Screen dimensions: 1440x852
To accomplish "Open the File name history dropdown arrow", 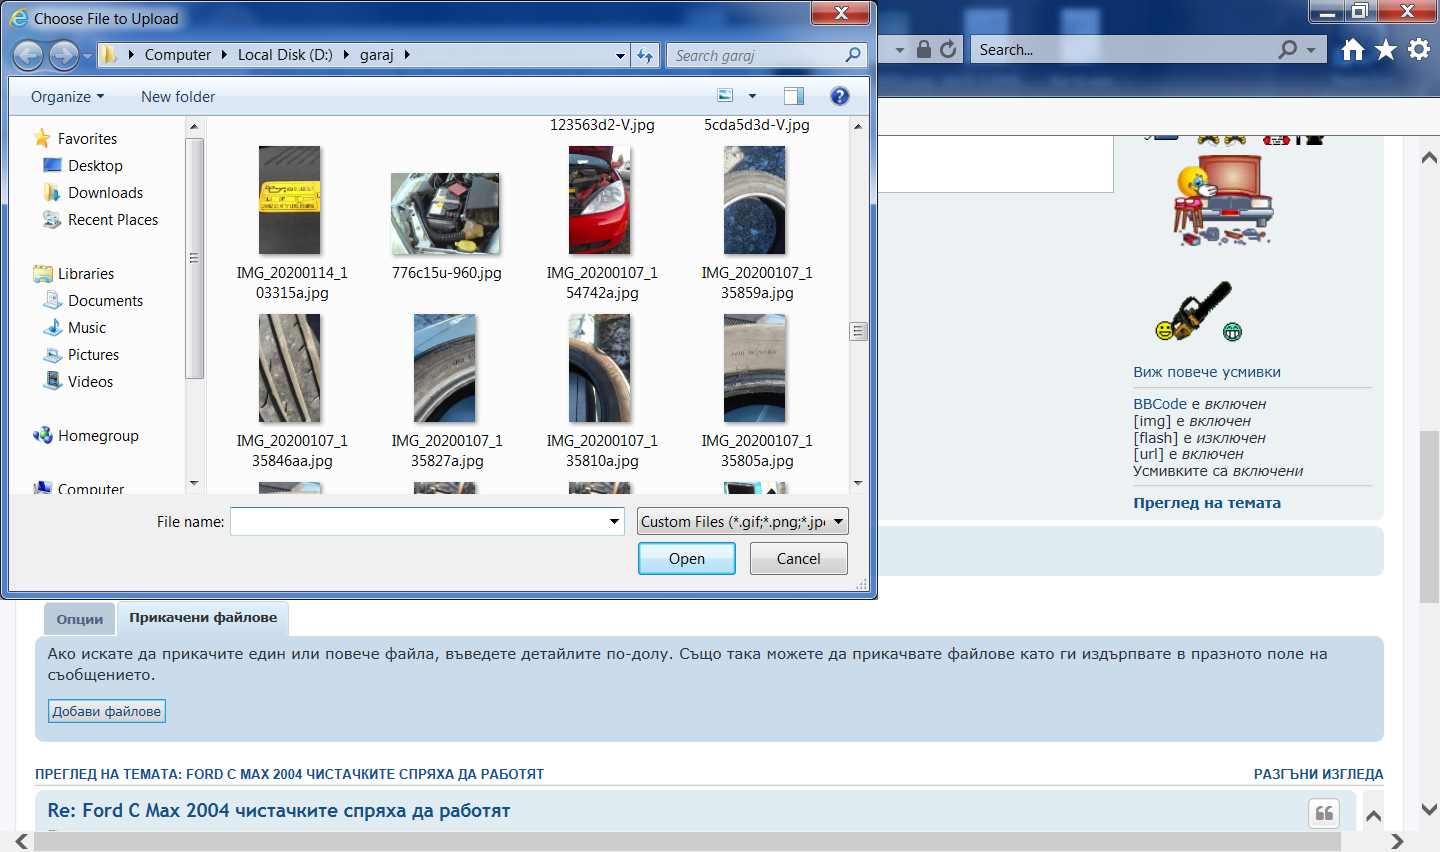I will (614, 521).
